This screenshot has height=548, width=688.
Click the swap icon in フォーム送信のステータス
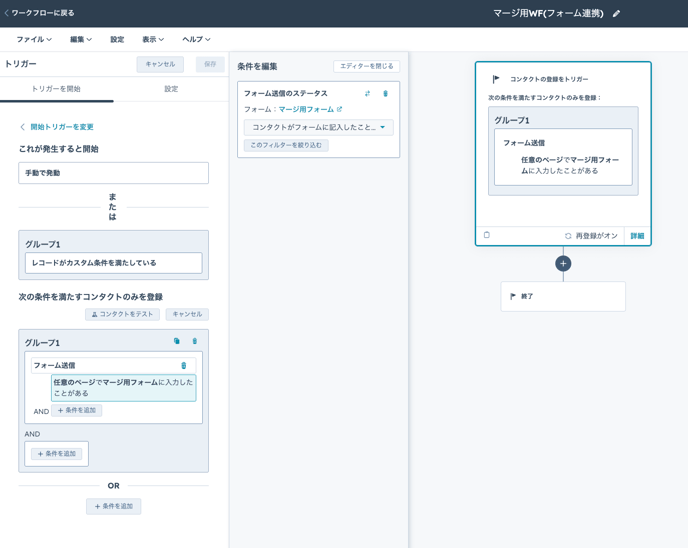click(368, 94)
